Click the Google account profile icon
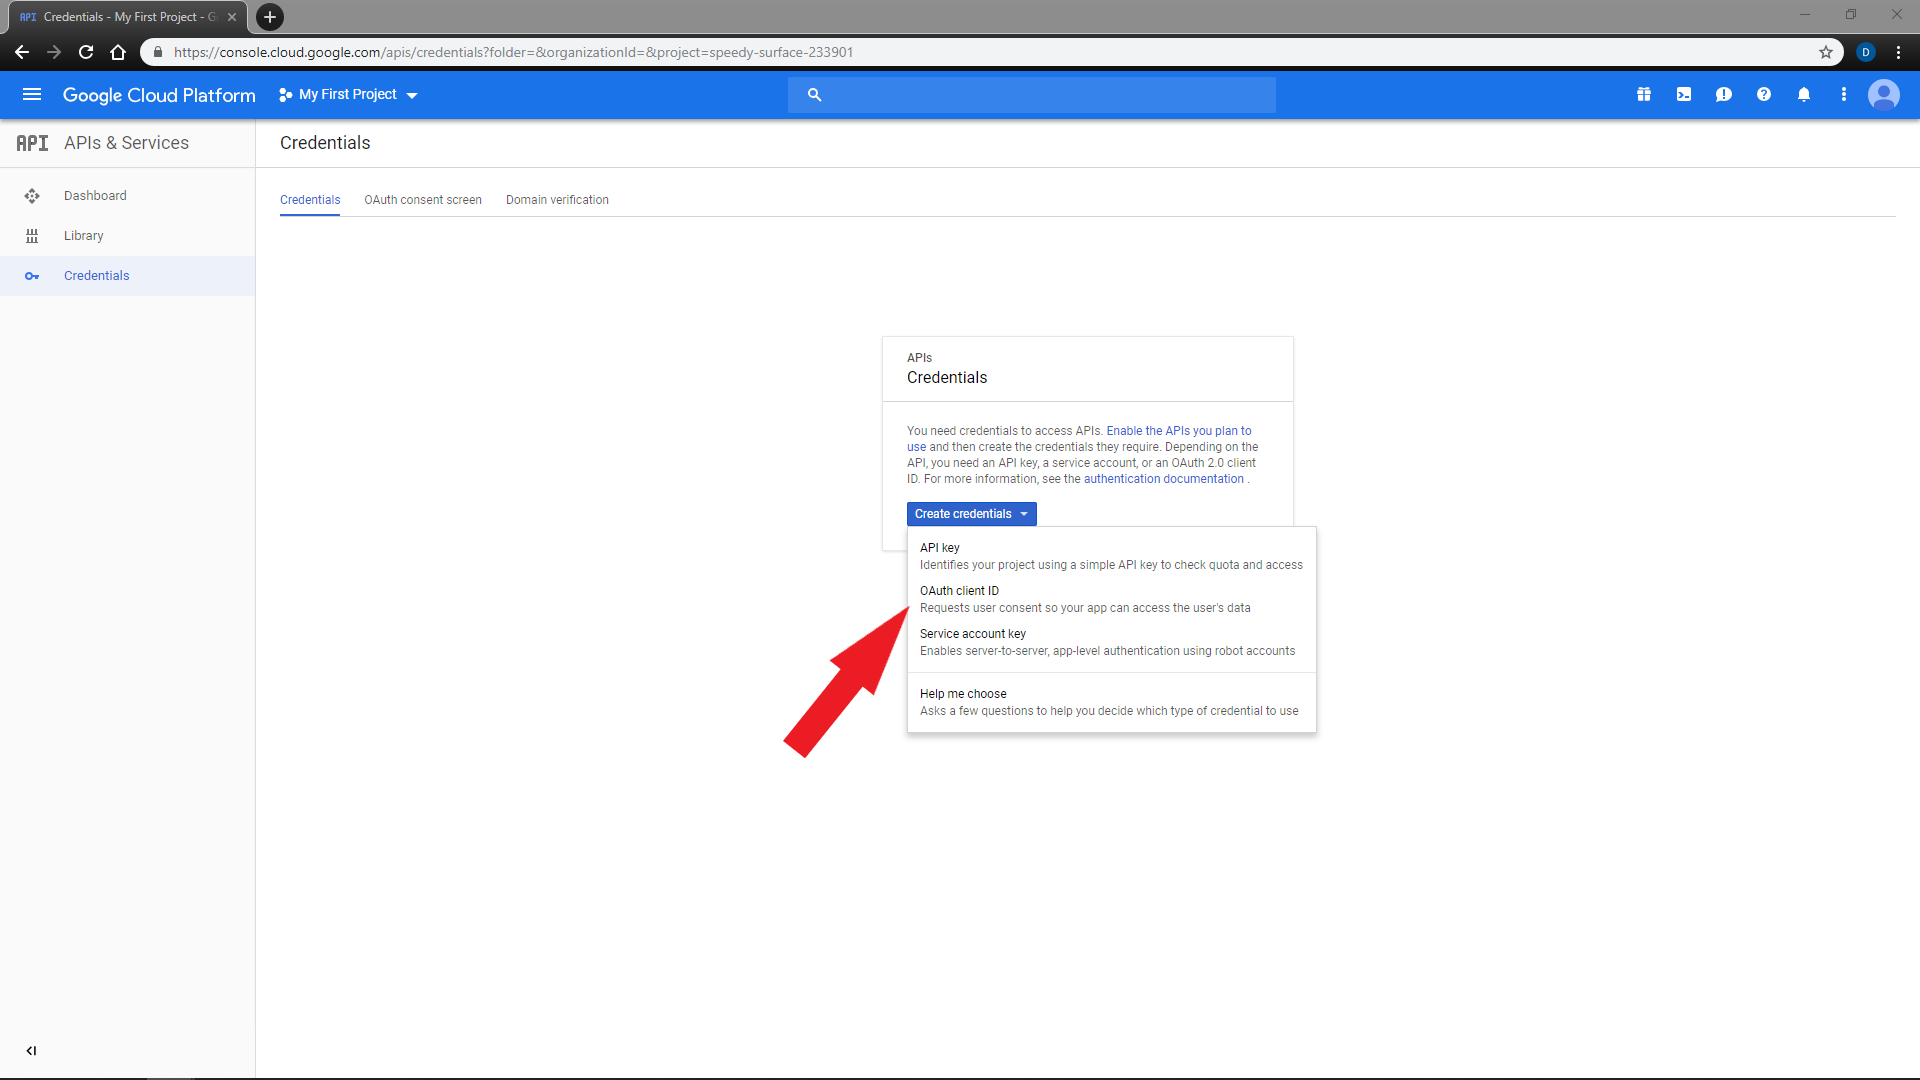The height and width of the screenshot is (1080, 1920). click(x=1886, y=94)
